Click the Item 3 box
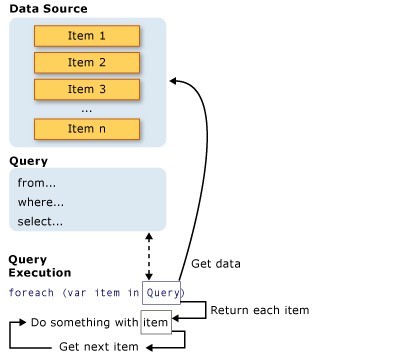The height and width of the screenshot is (362, 403). [87, 89]
